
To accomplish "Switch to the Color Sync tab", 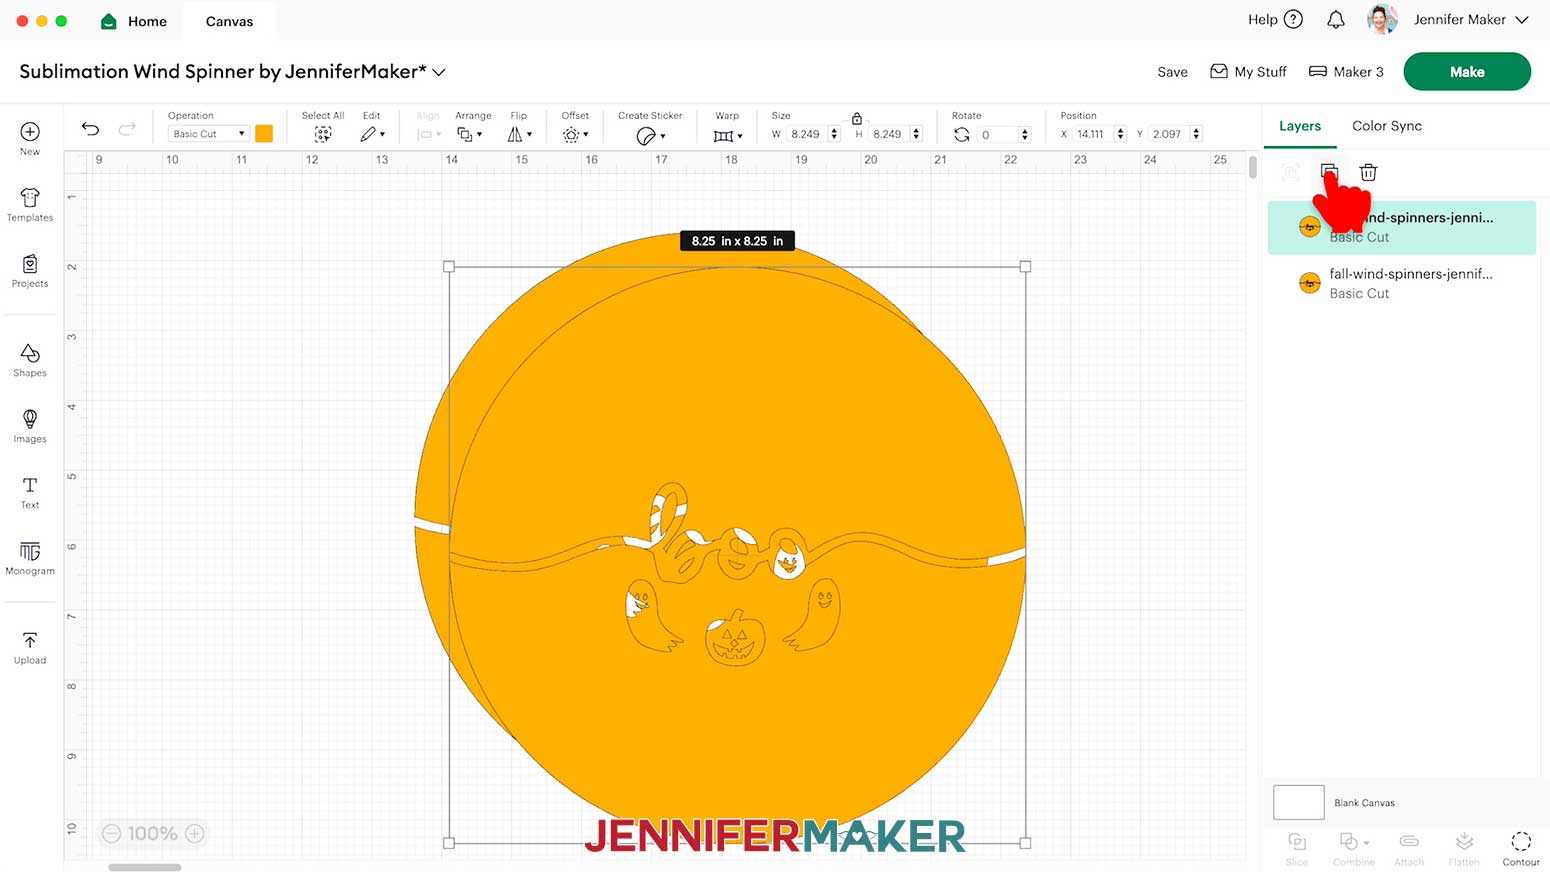I will (1387, 126).
